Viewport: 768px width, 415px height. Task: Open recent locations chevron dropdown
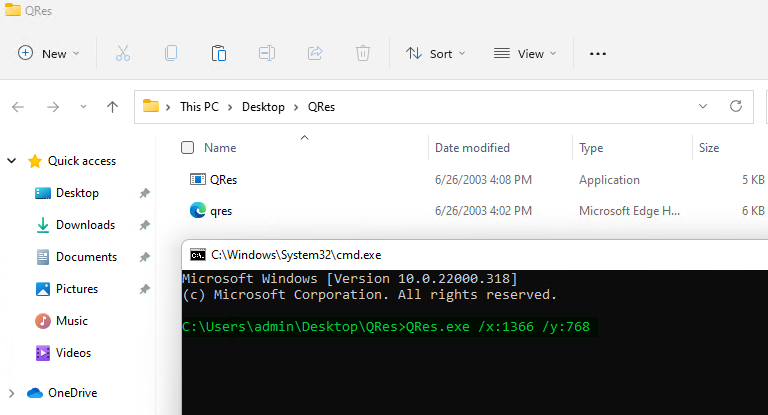click(83, 106)
